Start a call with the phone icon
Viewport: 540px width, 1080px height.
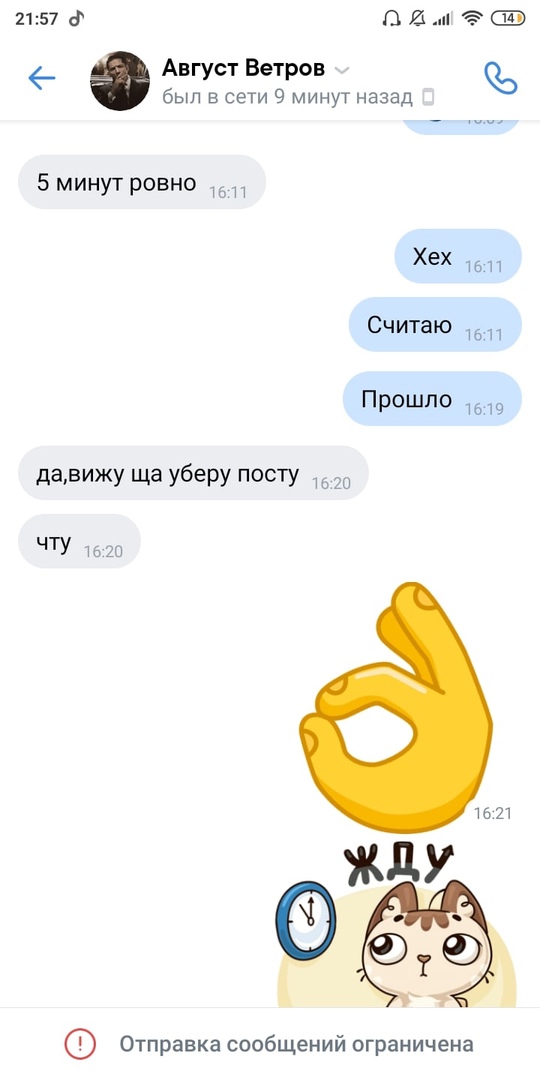501,78
